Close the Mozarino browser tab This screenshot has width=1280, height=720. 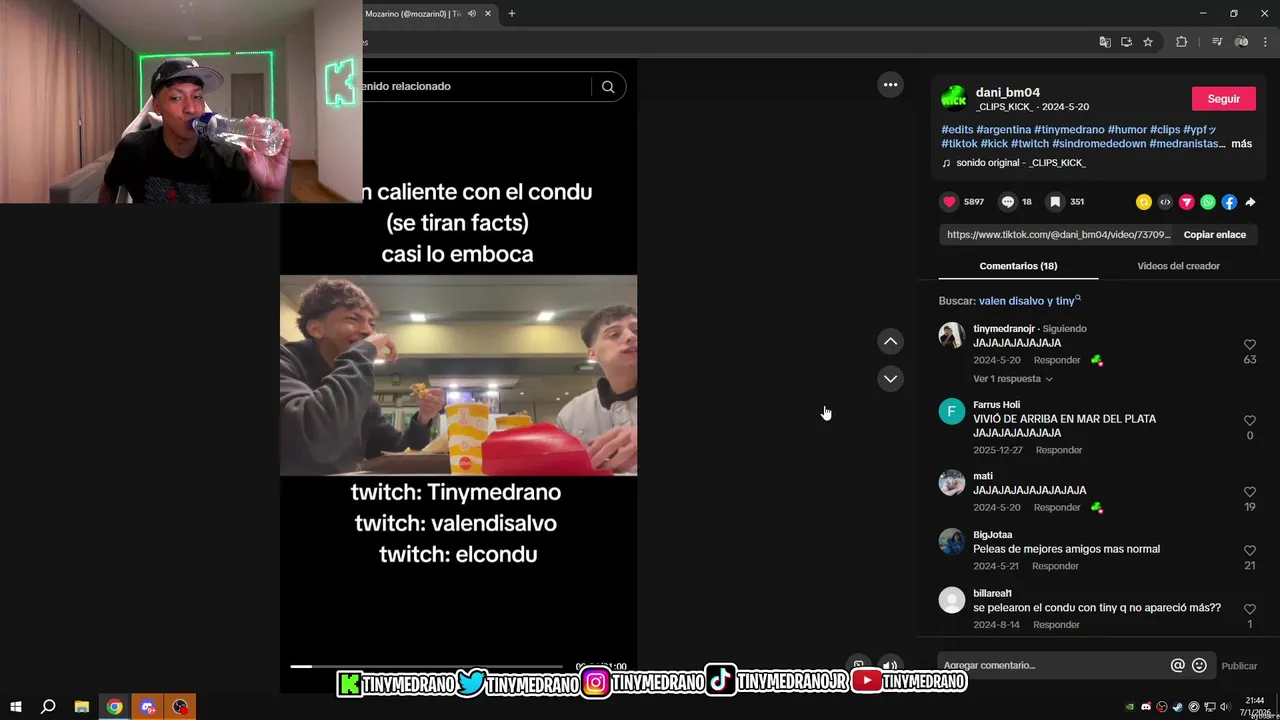point(488,14)
